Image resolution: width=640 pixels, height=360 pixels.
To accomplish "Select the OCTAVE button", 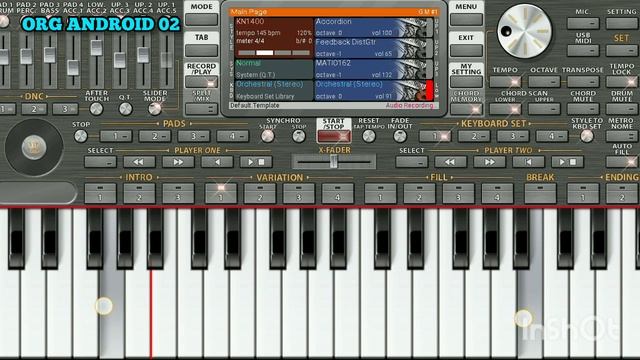I will [544, 82].
